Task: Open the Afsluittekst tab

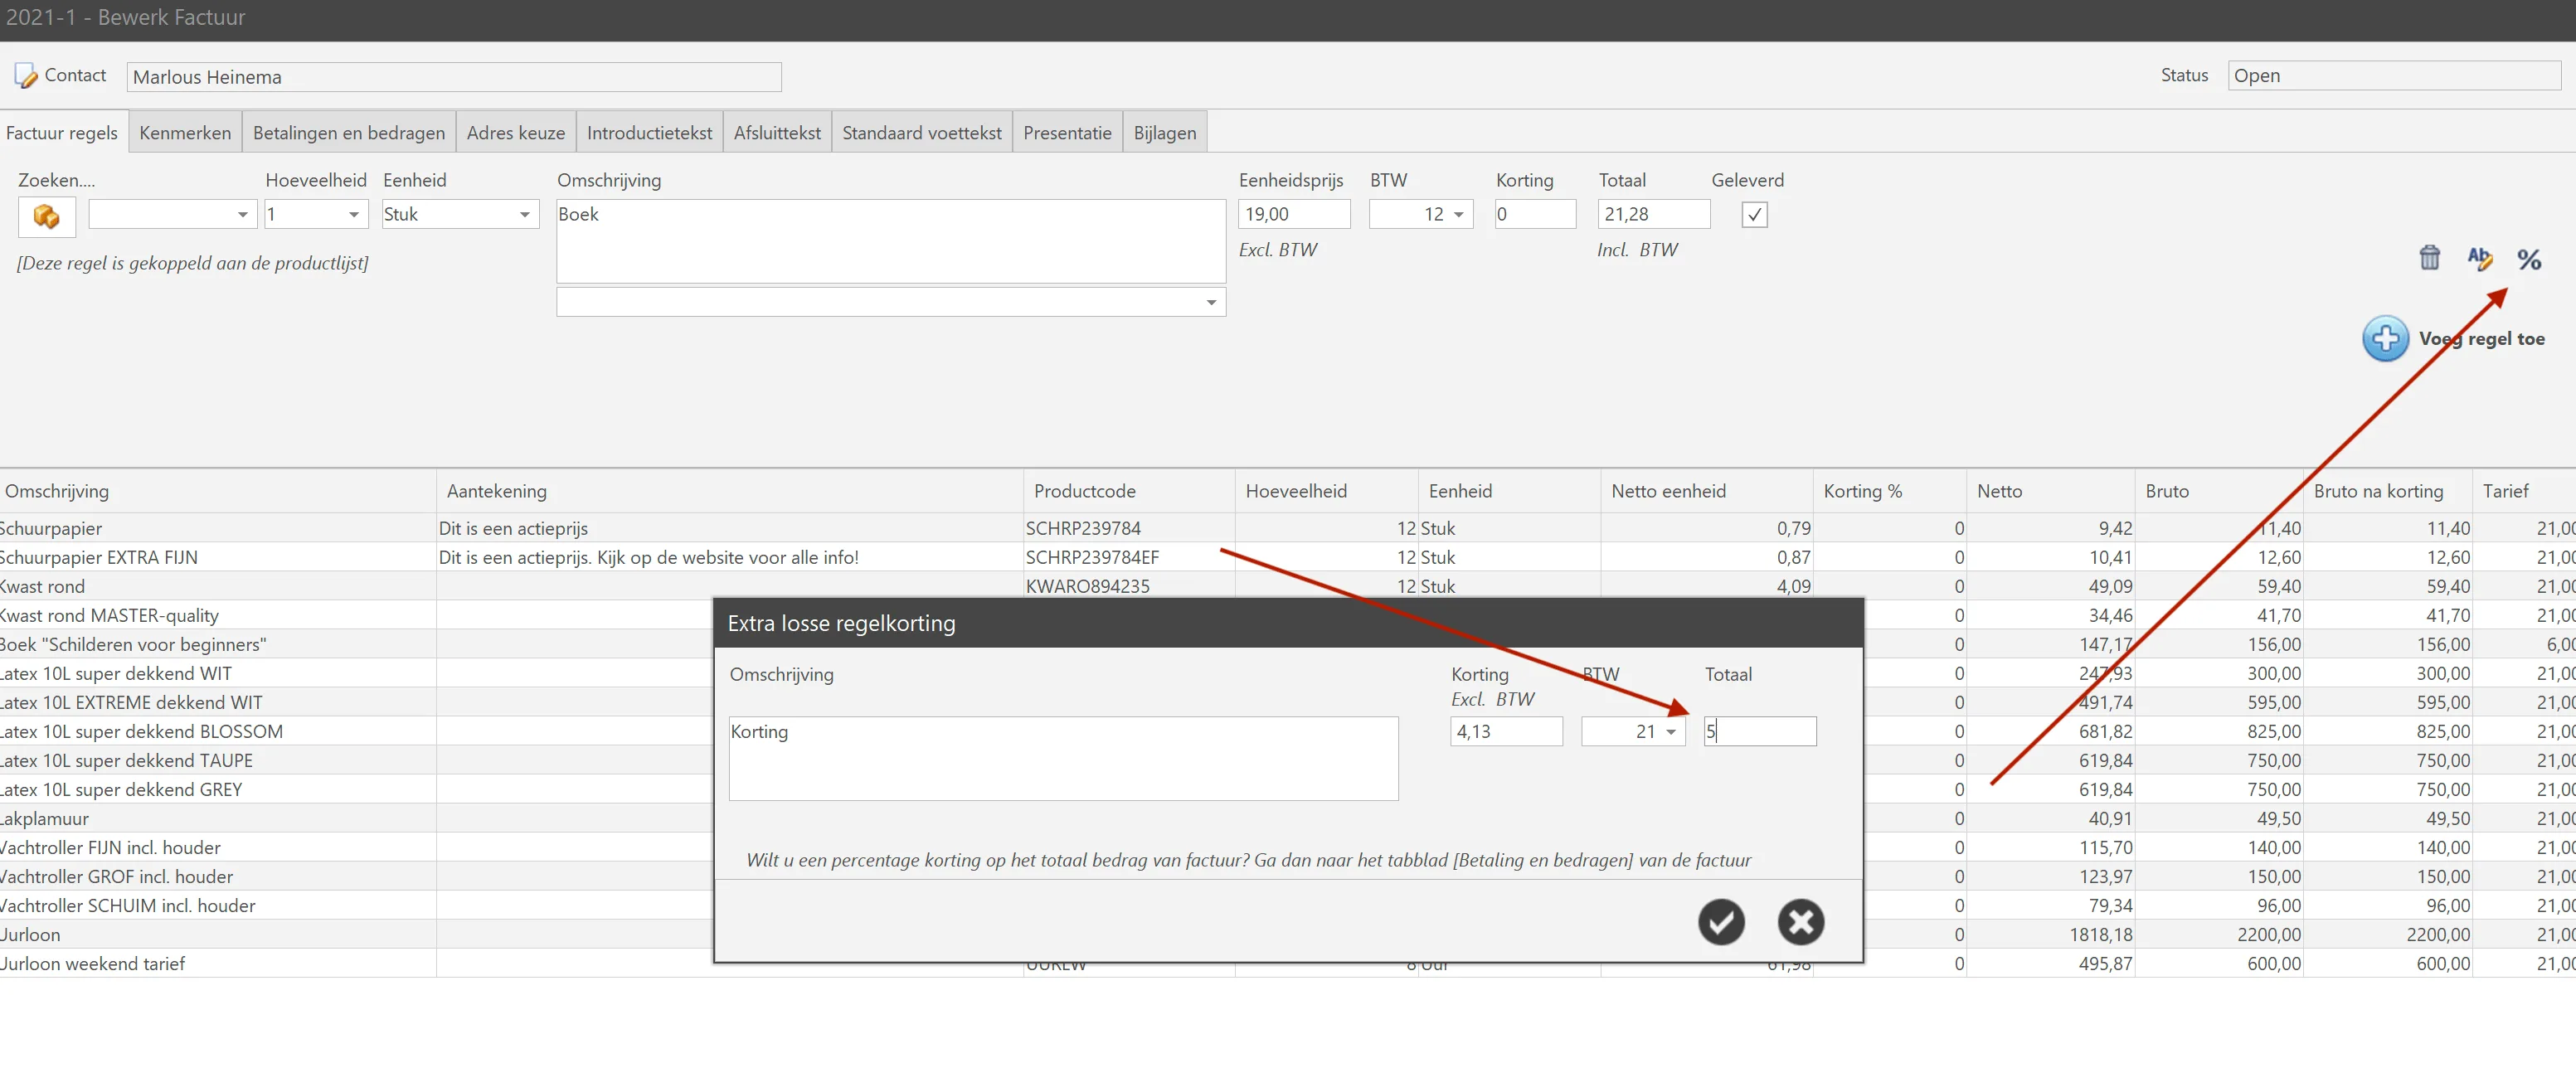Action: pos(777,133)
